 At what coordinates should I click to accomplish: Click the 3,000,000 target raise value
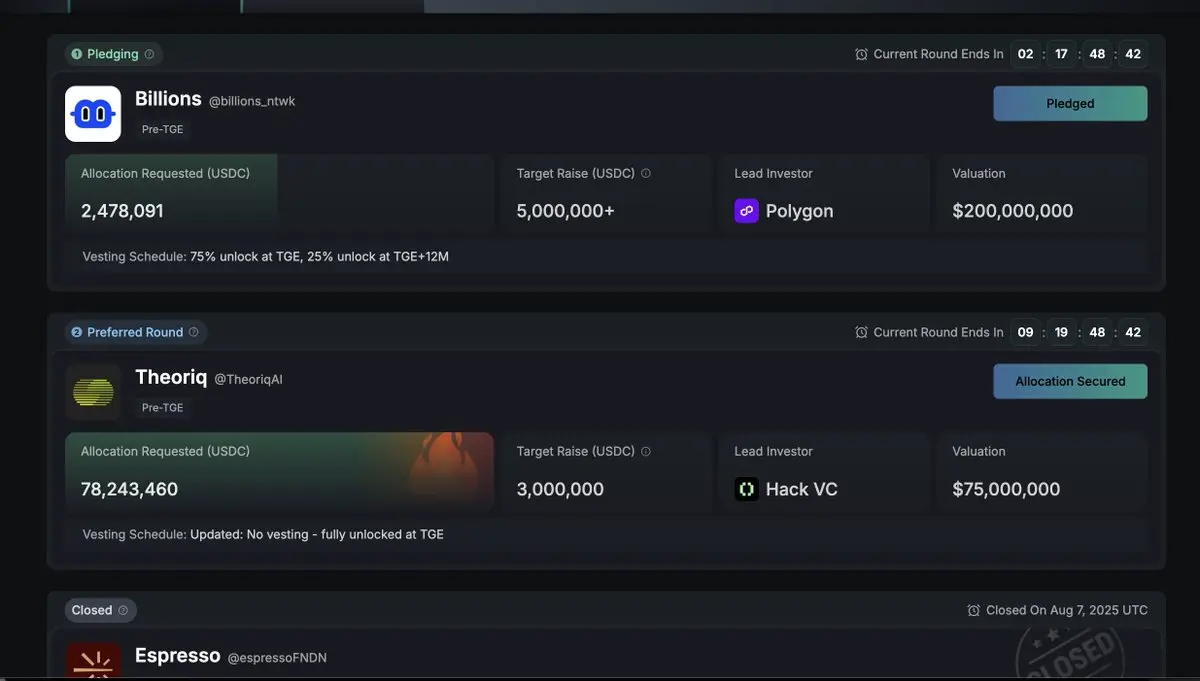560,489
